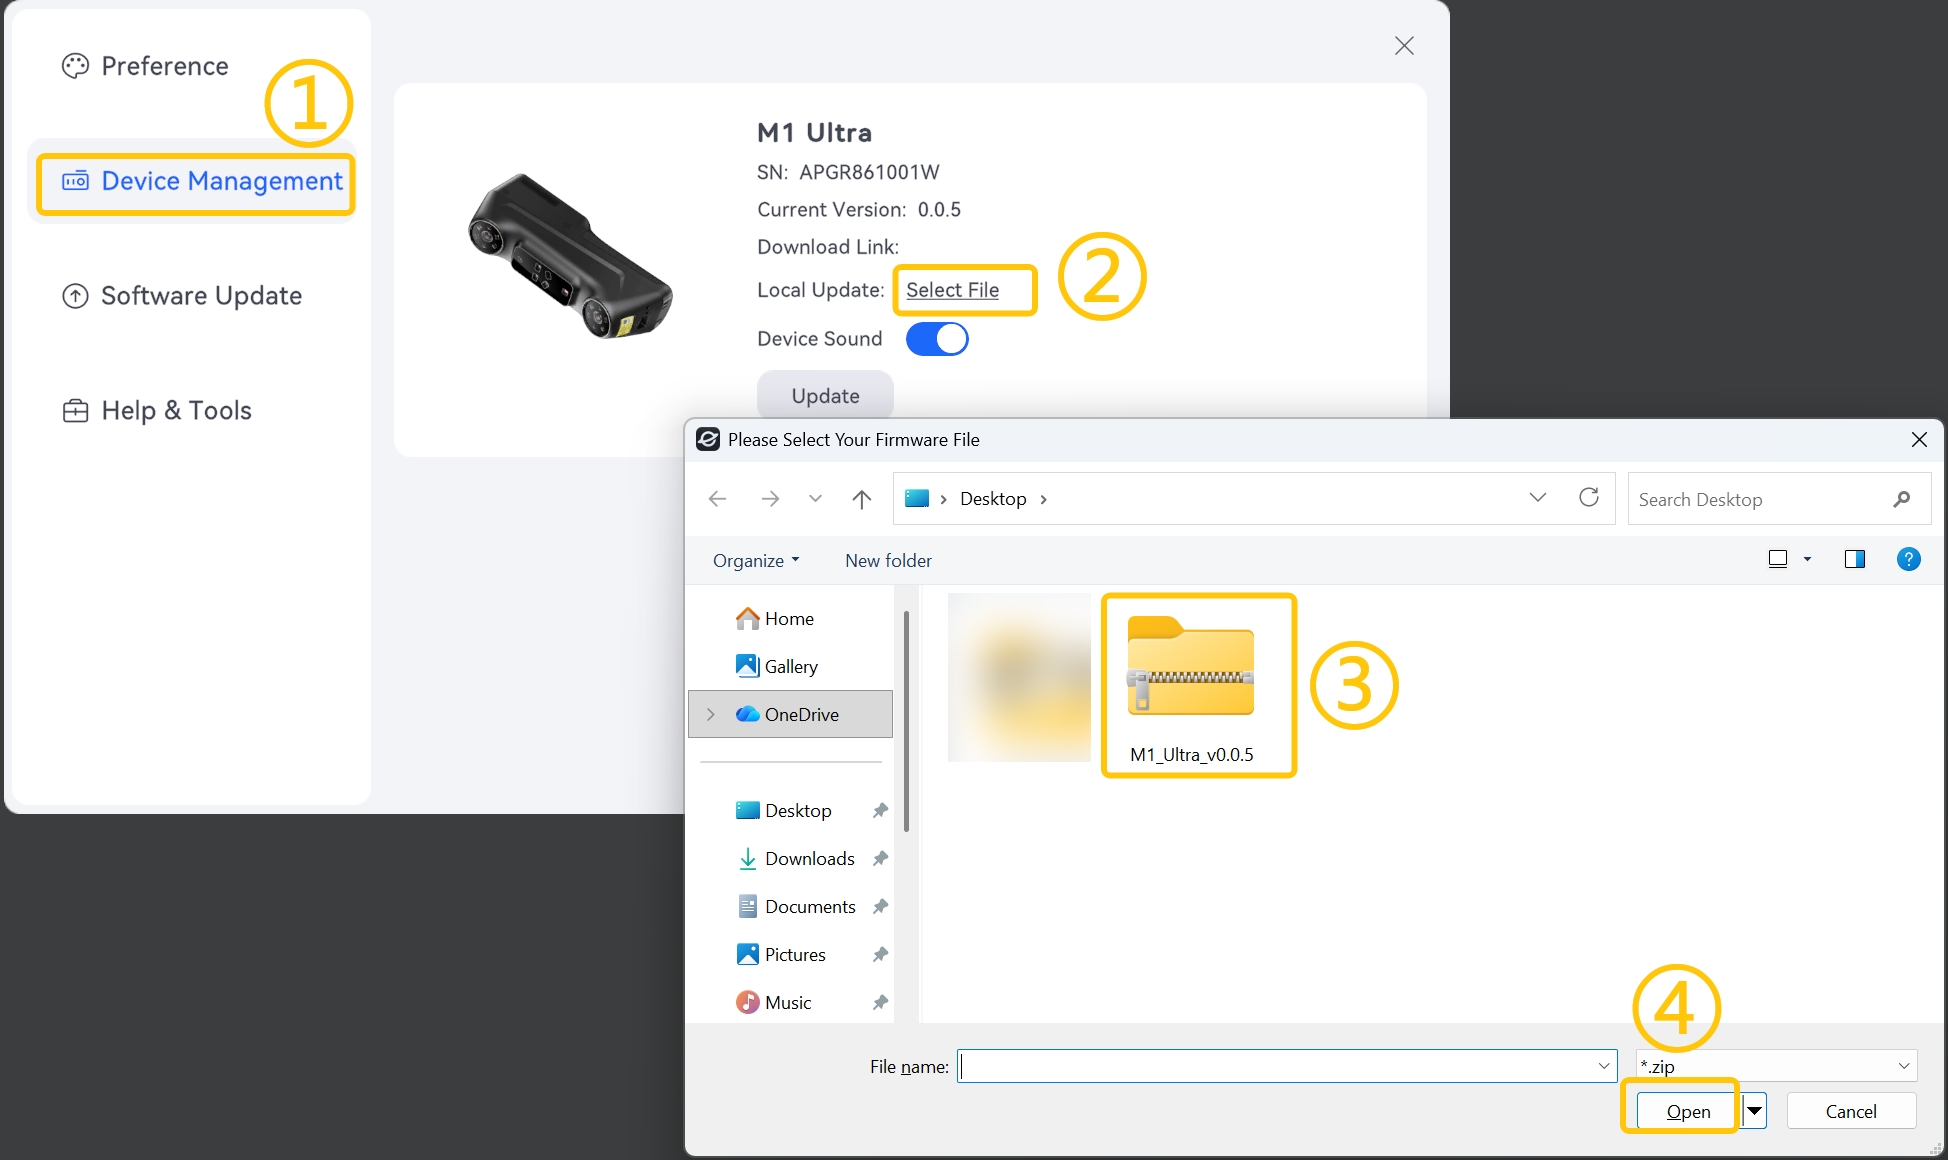
Task: Click the search magnifier icon
Action: (1902, 499)
